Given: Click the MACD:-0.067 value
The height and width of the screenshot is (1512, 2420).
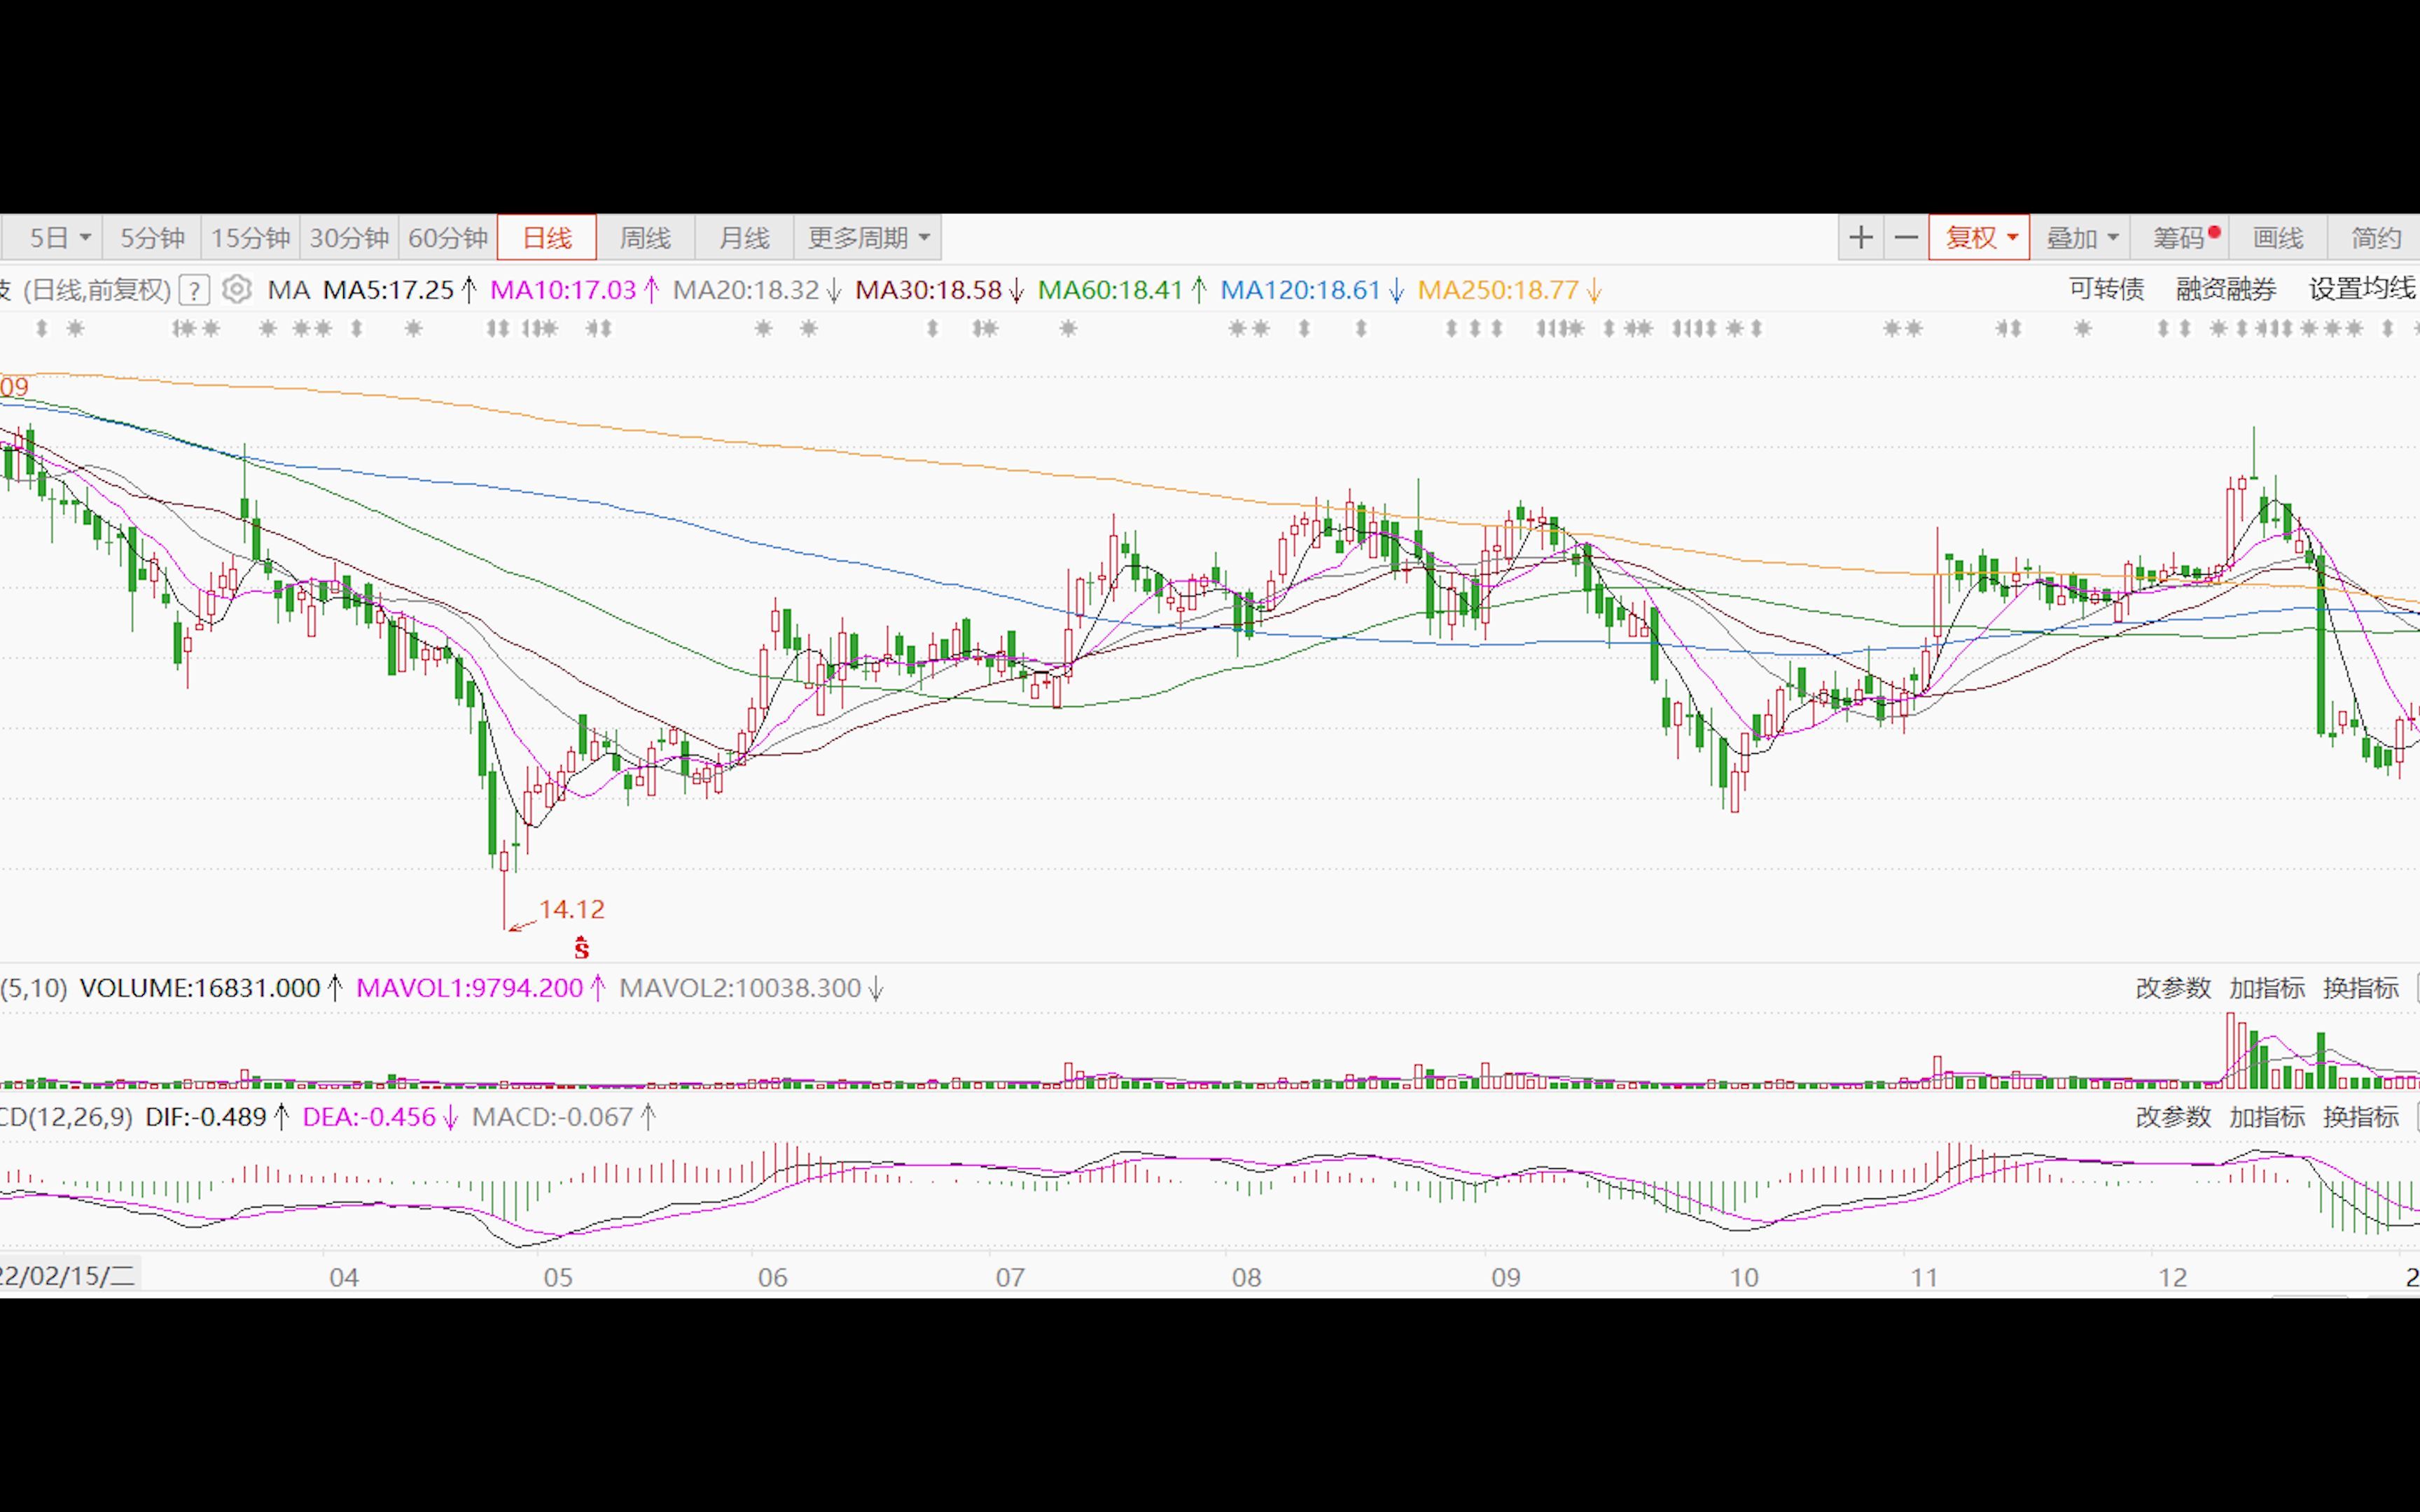Looking at the screenshot, I should (552, 1117).
